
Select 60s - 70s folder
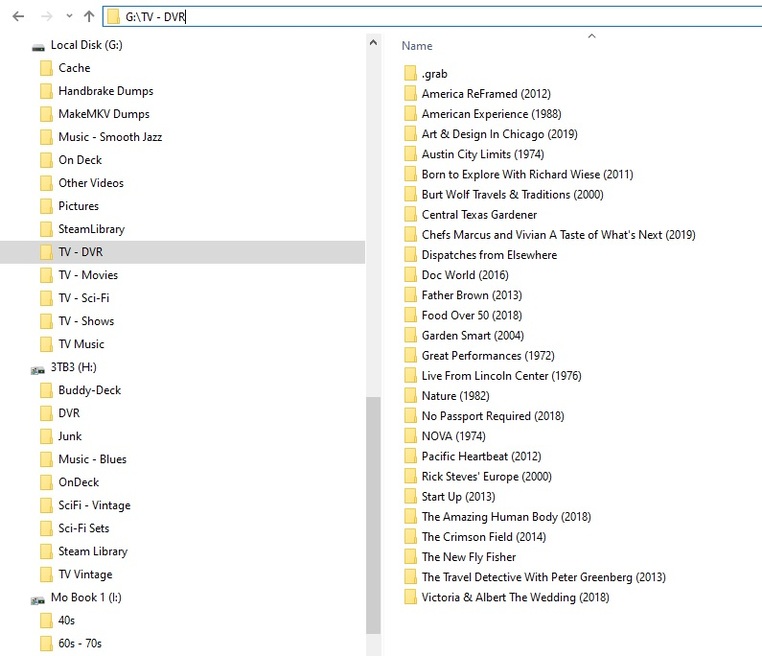[80, 643]
